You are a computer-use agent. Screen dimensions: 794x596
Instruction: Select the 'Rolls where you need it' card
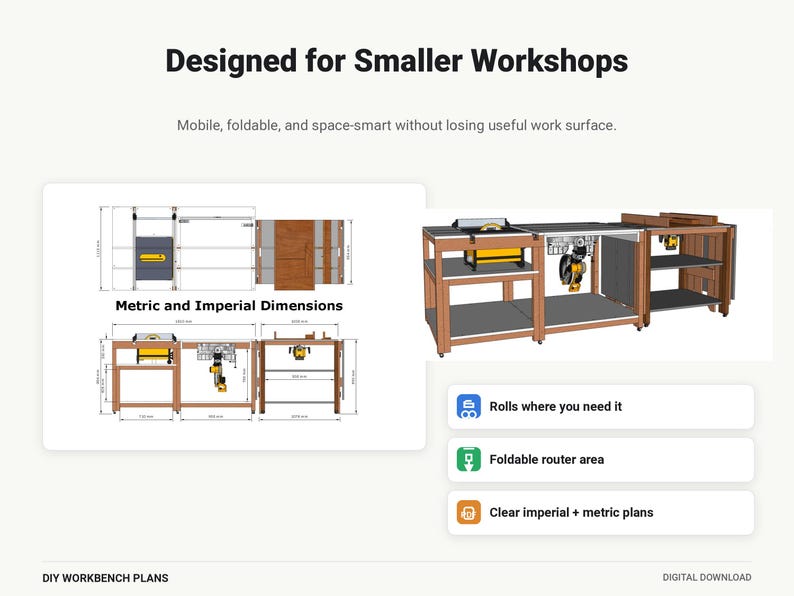(601, 407)
